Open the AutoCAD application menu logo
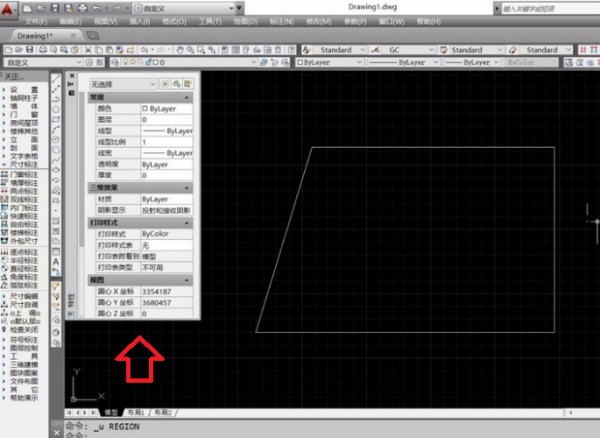The height and width of the screenshot is (438, 600). (x=8, y=9)
